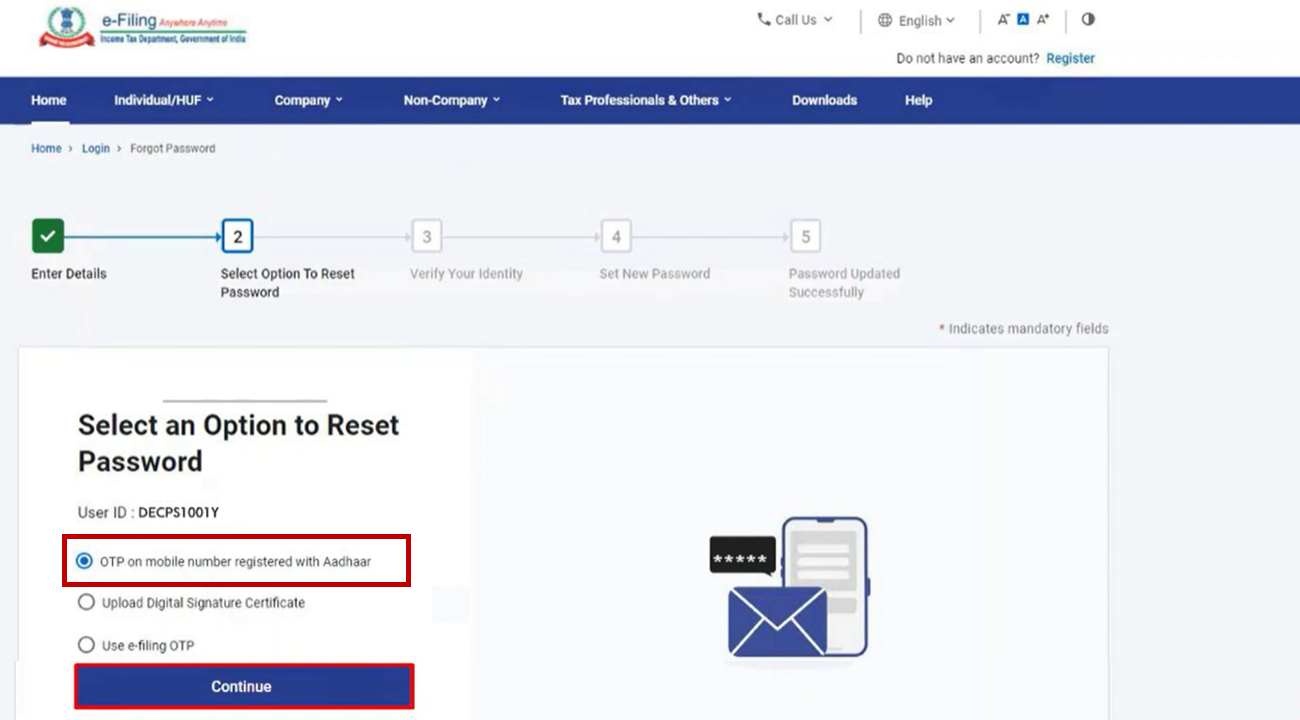The image size is (1300, 720).
Task: Toggle dark mode with the contrast icon
Action: point(1088,19)
